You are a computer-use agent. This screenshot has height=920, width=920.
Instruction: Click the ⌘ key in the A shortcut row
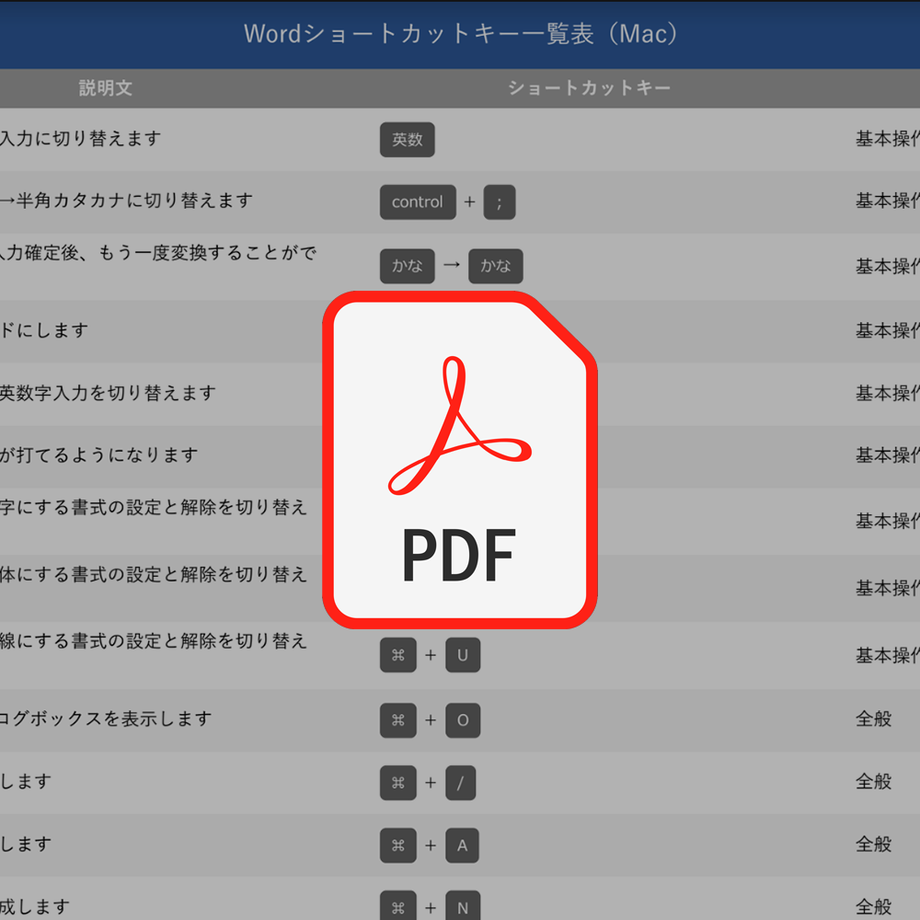tap(398, 845)
